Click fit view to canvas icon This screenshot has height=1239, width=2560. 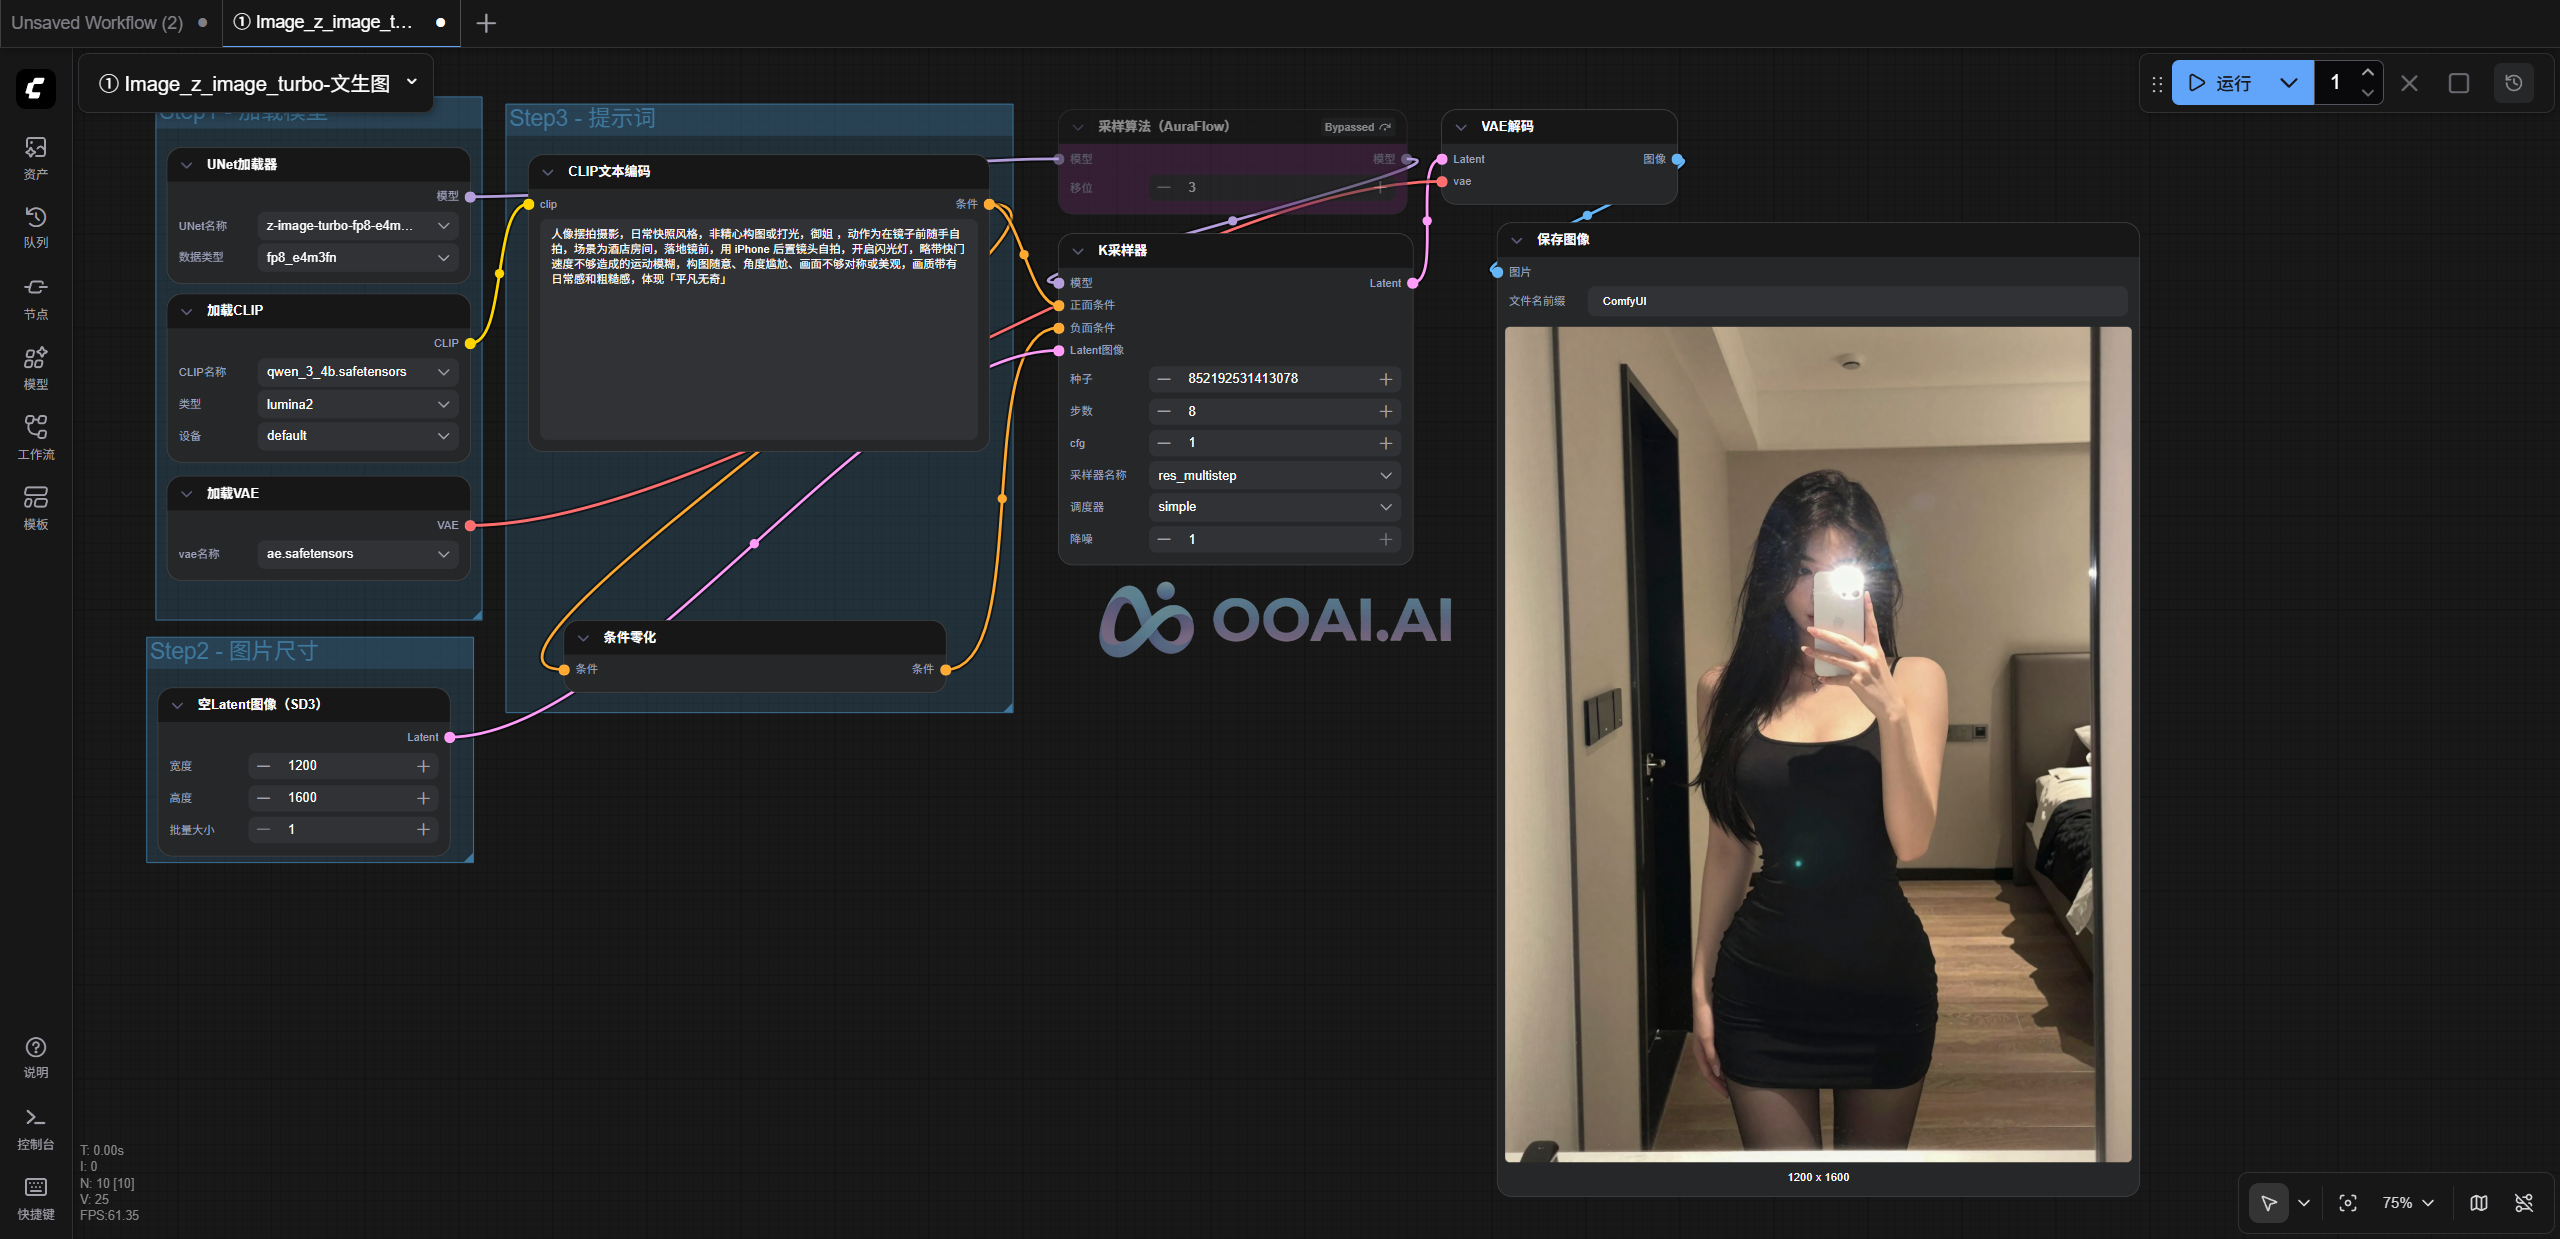2348,1203
